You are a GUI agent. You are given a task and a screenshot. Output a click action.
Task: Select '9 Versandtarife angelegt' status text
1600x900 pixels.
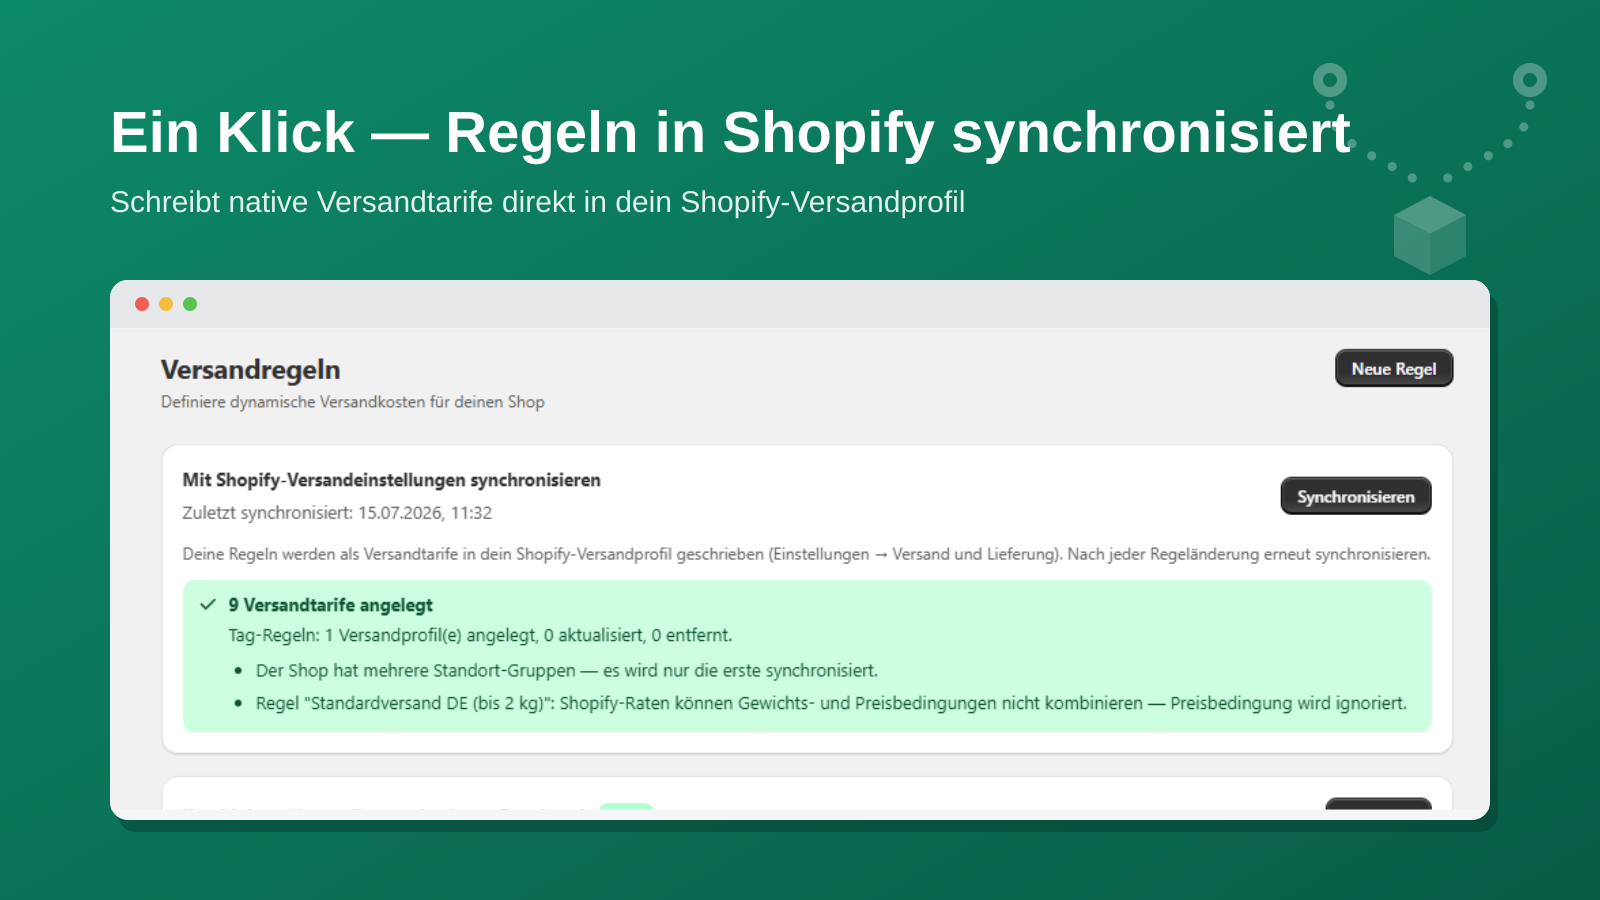[x=331, y=605]
